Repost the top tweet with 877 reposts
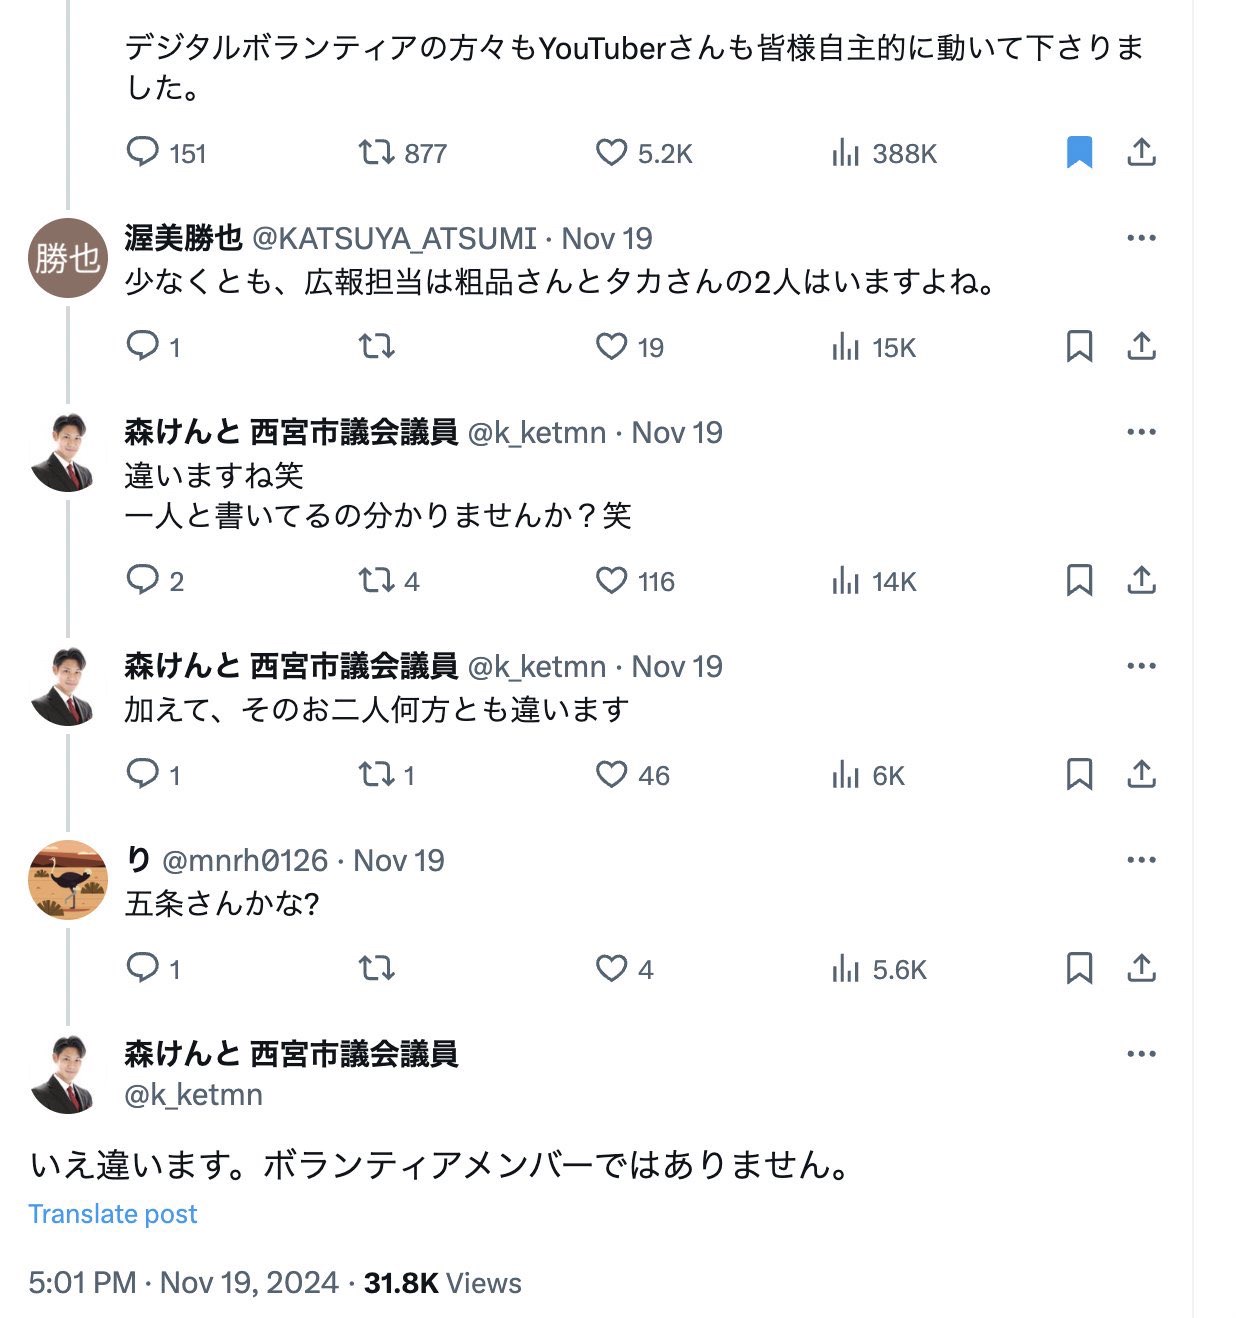This screenshot has width=1236, height=1318. point(376,153)
